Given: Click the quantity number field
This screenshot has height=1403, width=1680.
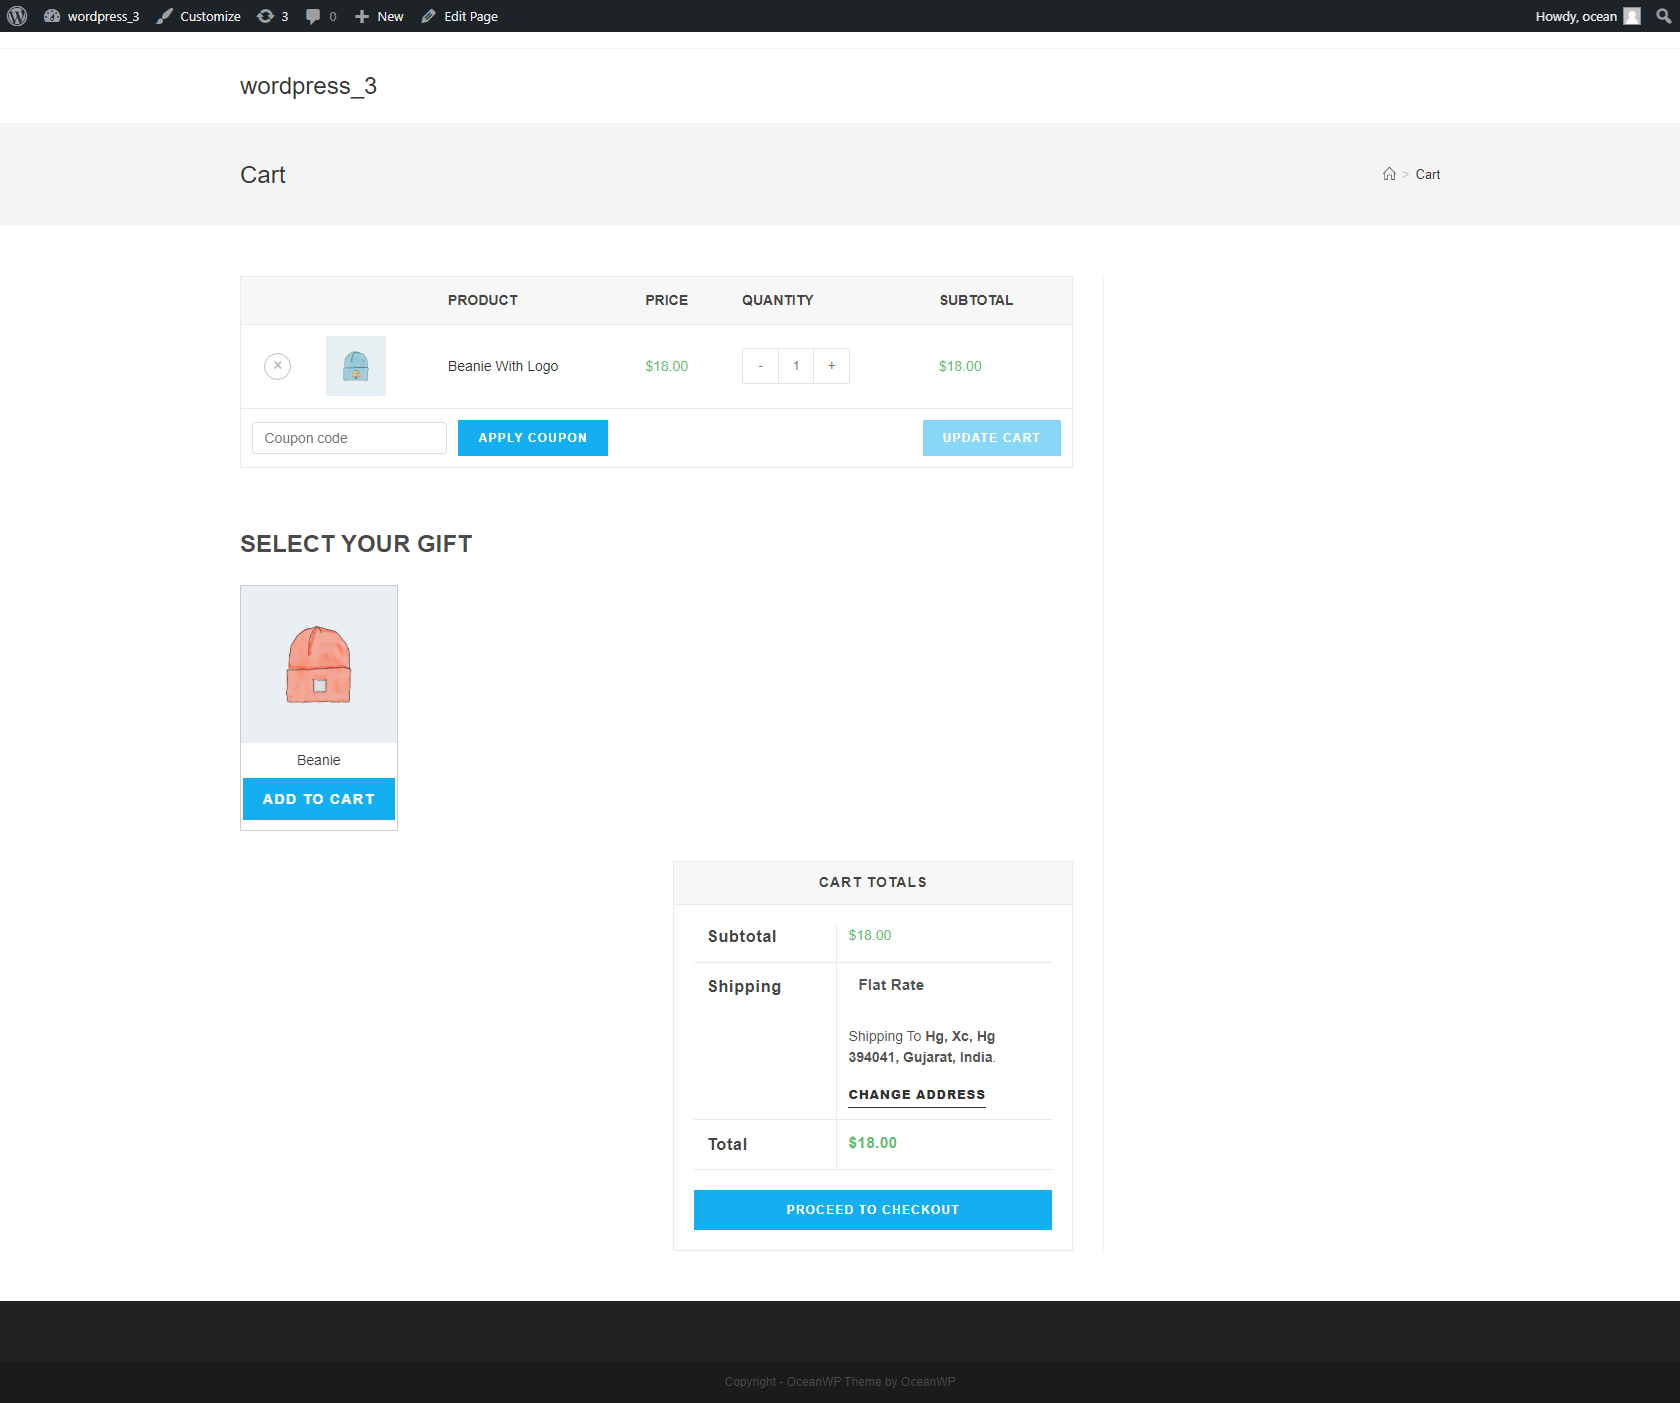Looking at the screenshot, I should click(796, 366).
